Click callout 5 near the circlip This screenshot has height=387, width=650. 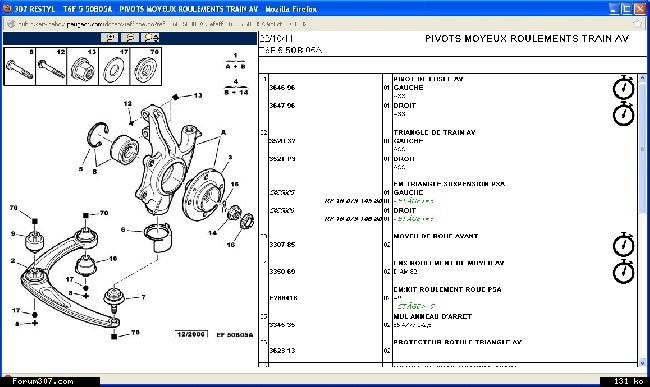pos(81,169)
